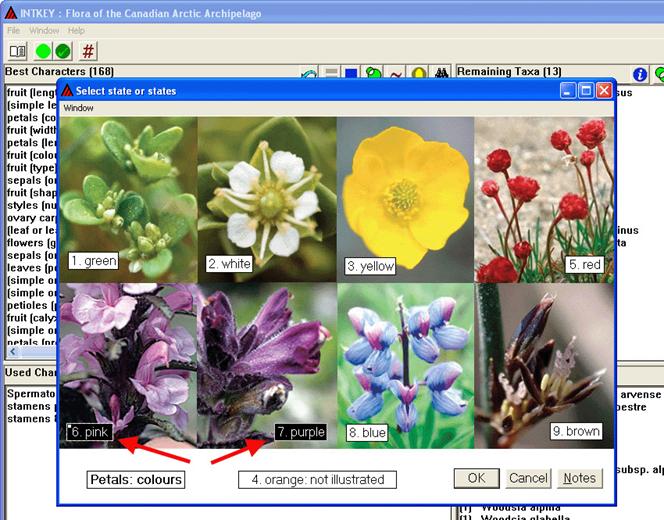Select the '5. red' state label
The image size is (664, 520).
coord(584,265)
